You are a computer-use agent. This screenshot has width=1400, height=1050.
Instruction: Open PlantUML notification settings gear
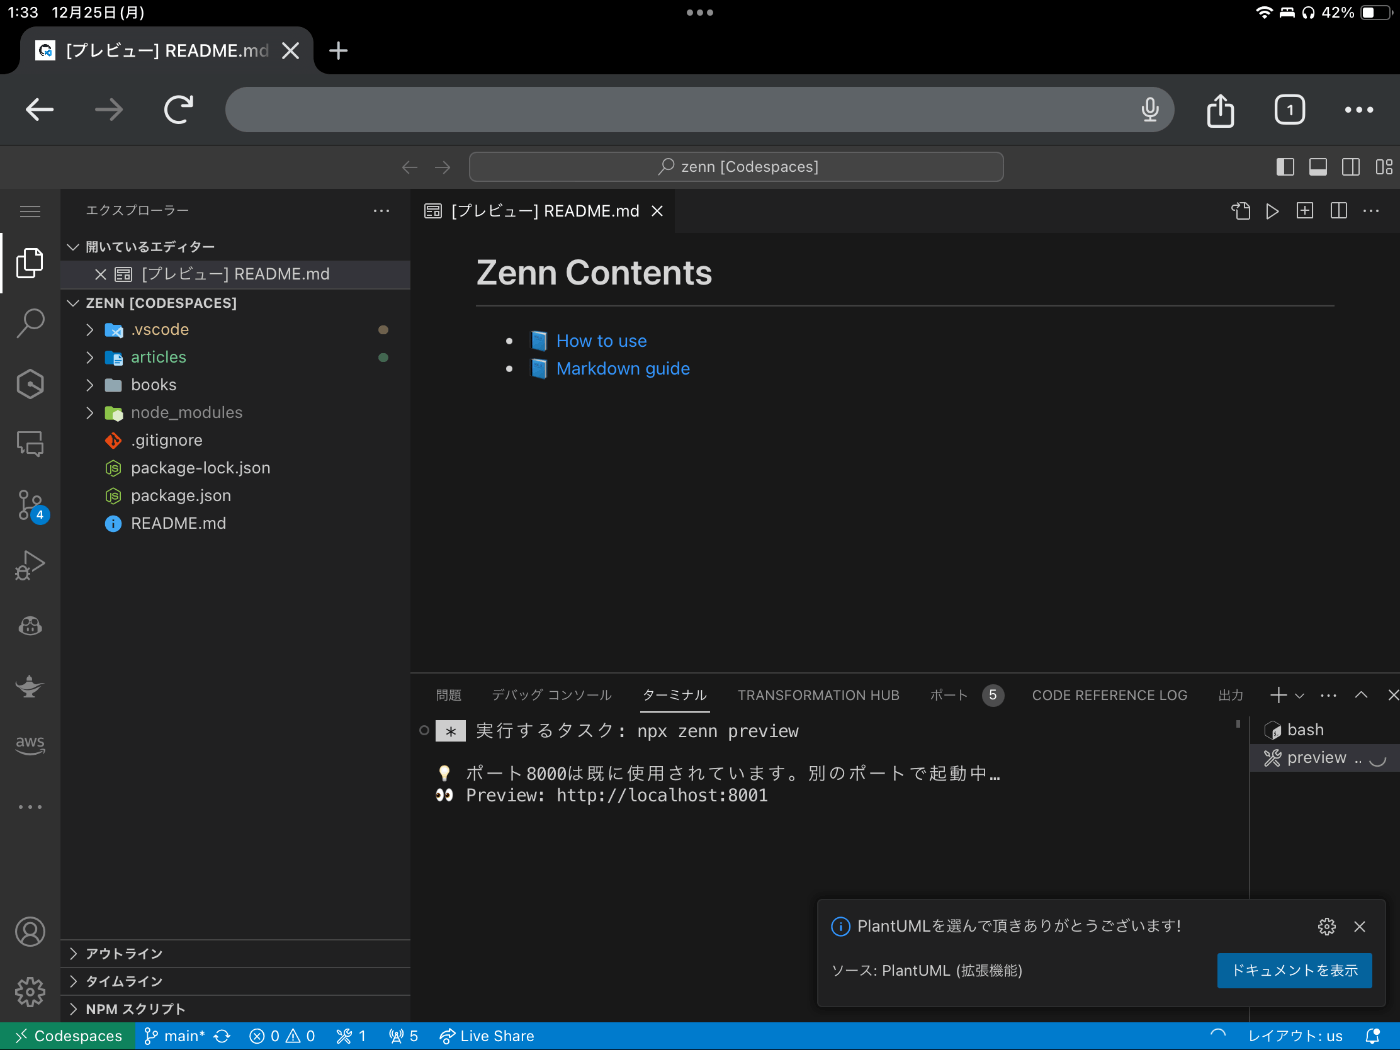[1327, 927]
